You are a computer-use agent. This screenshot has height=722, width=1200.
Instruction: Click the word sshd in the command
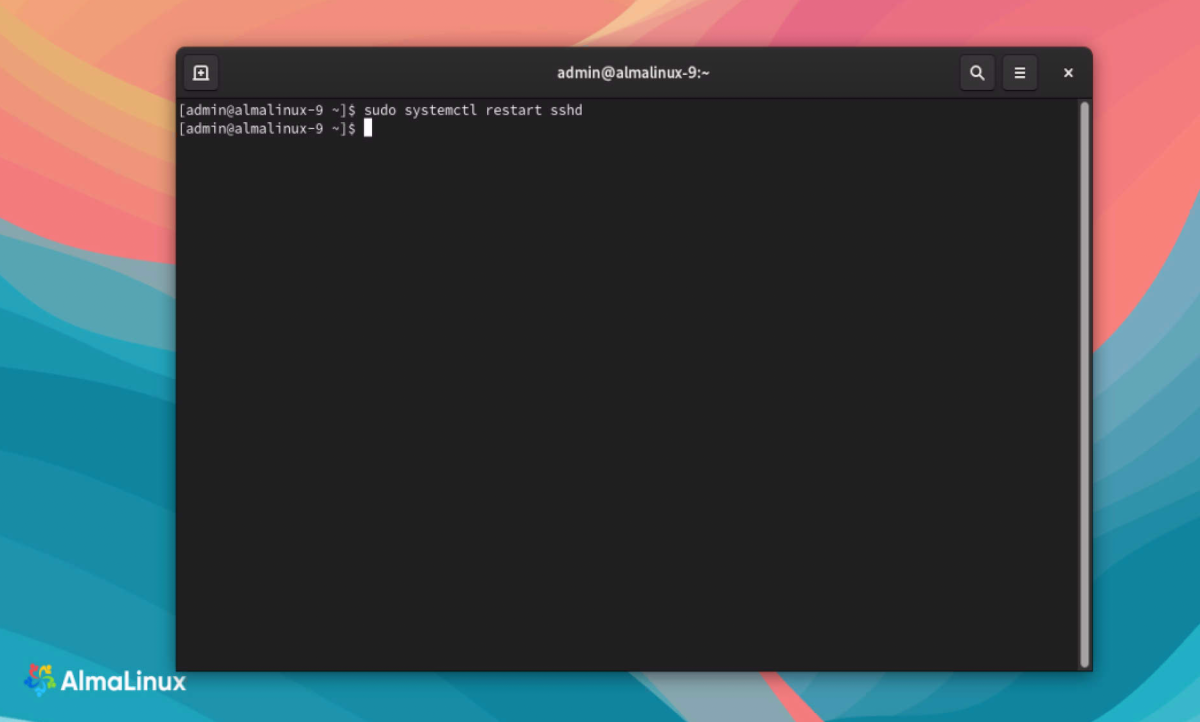[x=566, y=110]
